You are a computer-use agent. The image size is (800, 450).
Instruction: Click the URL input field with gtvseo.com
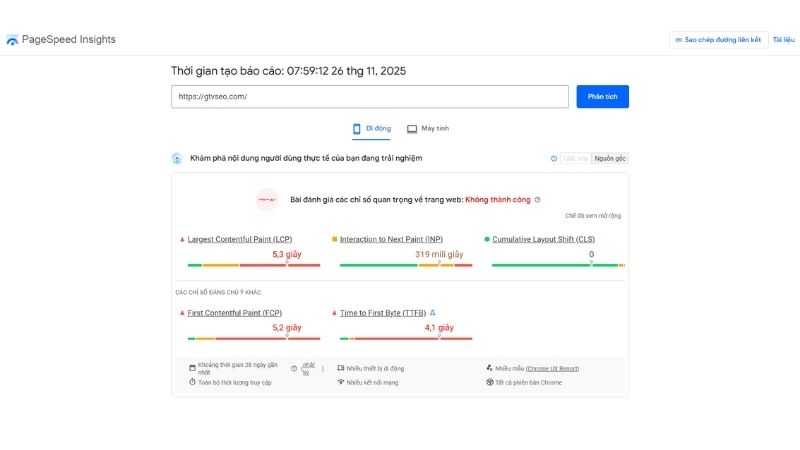[x=370, y=96]
